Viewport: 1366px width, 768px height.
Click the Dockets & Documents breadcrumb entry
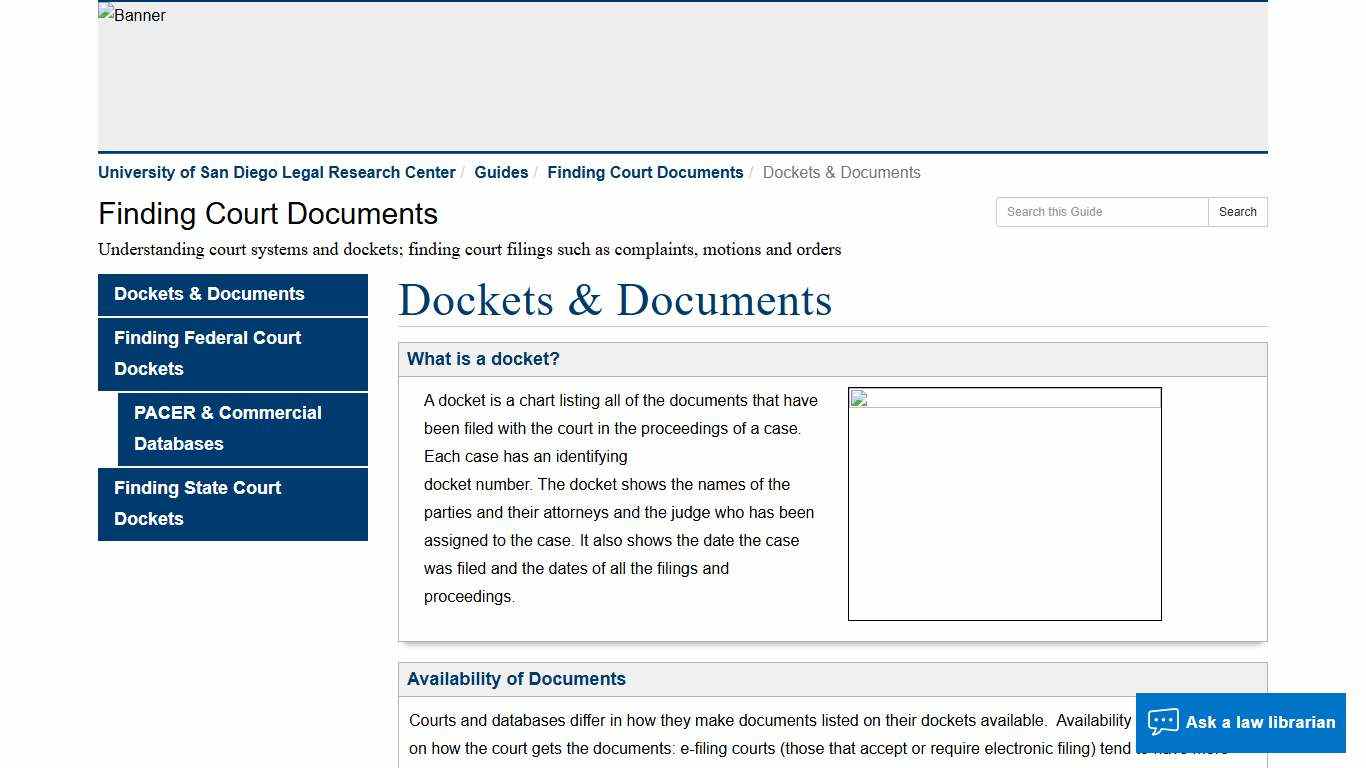pyautogui.click(x=841, y=172)
